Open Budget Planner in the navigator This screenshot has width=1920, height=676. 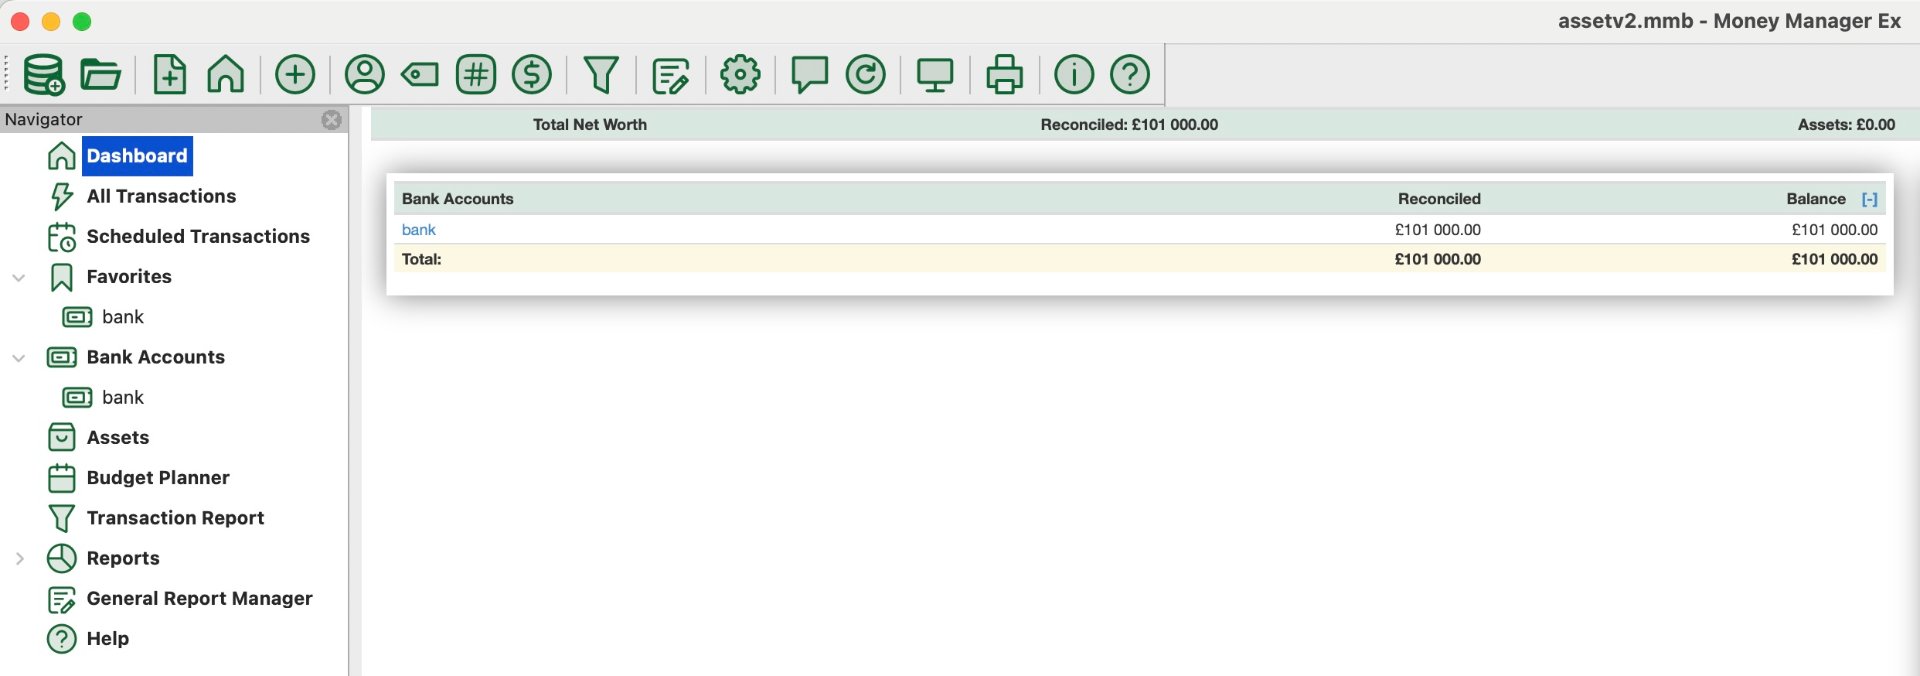(158, 478)
